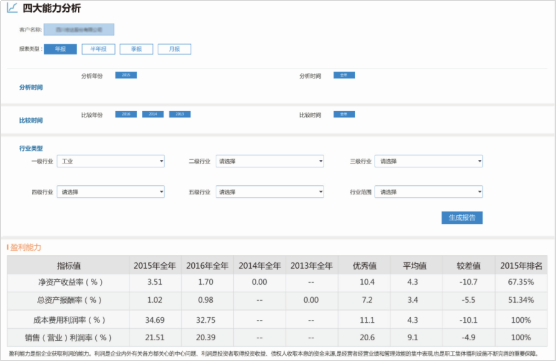Screen dimensions: 556x361
Task: Toggle the 2013 comparison year tag
Action: tap(180, 114)
